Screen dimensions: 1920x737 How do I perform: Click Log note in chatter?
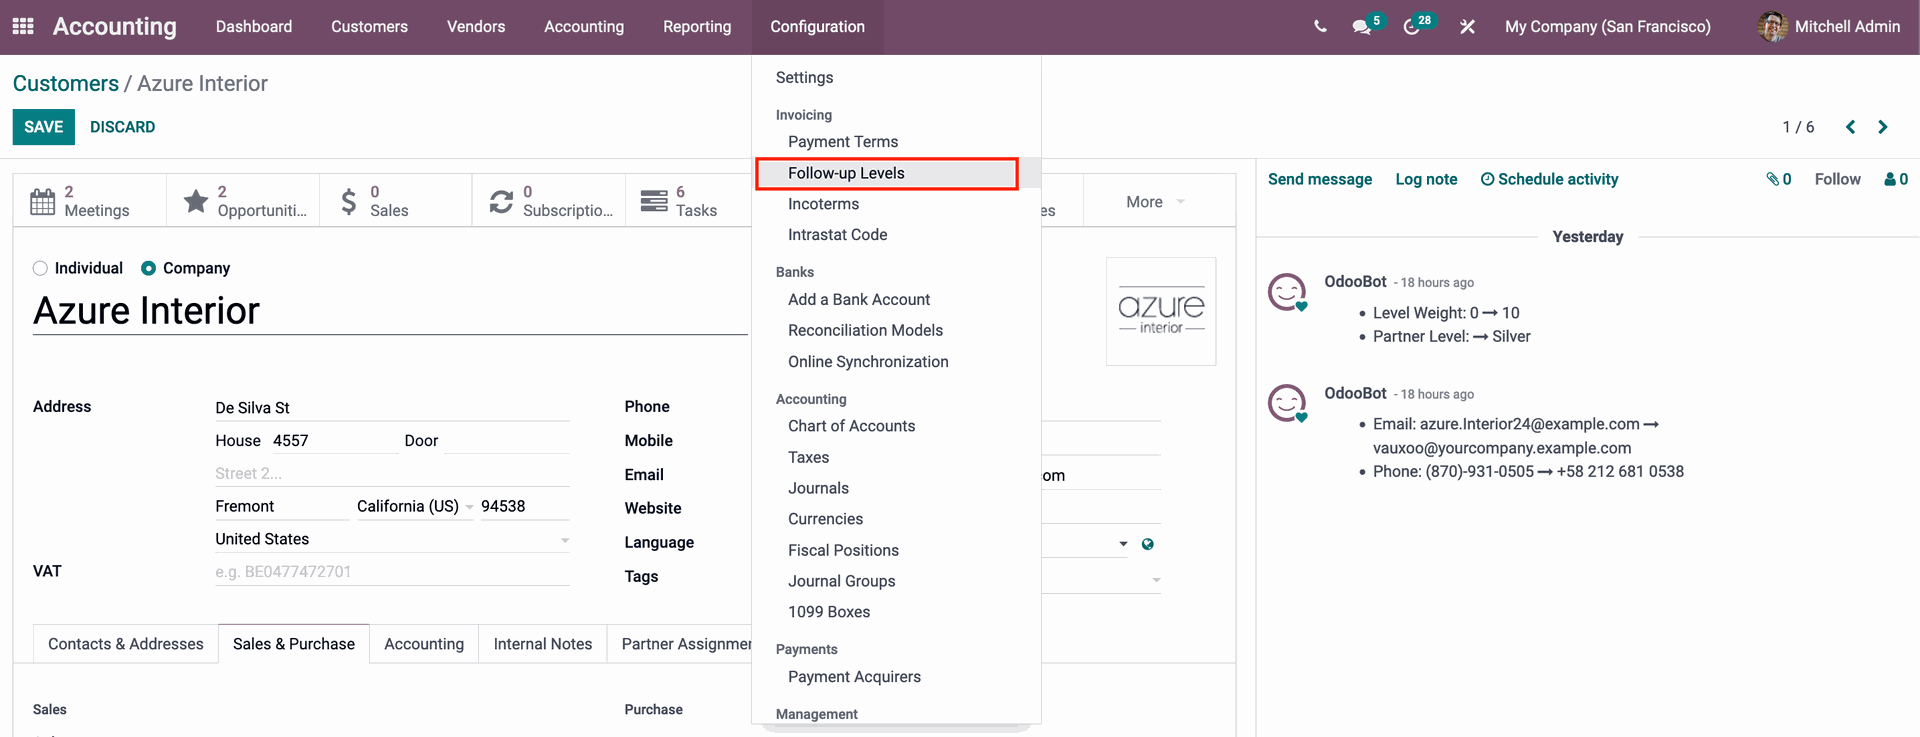1426,179
